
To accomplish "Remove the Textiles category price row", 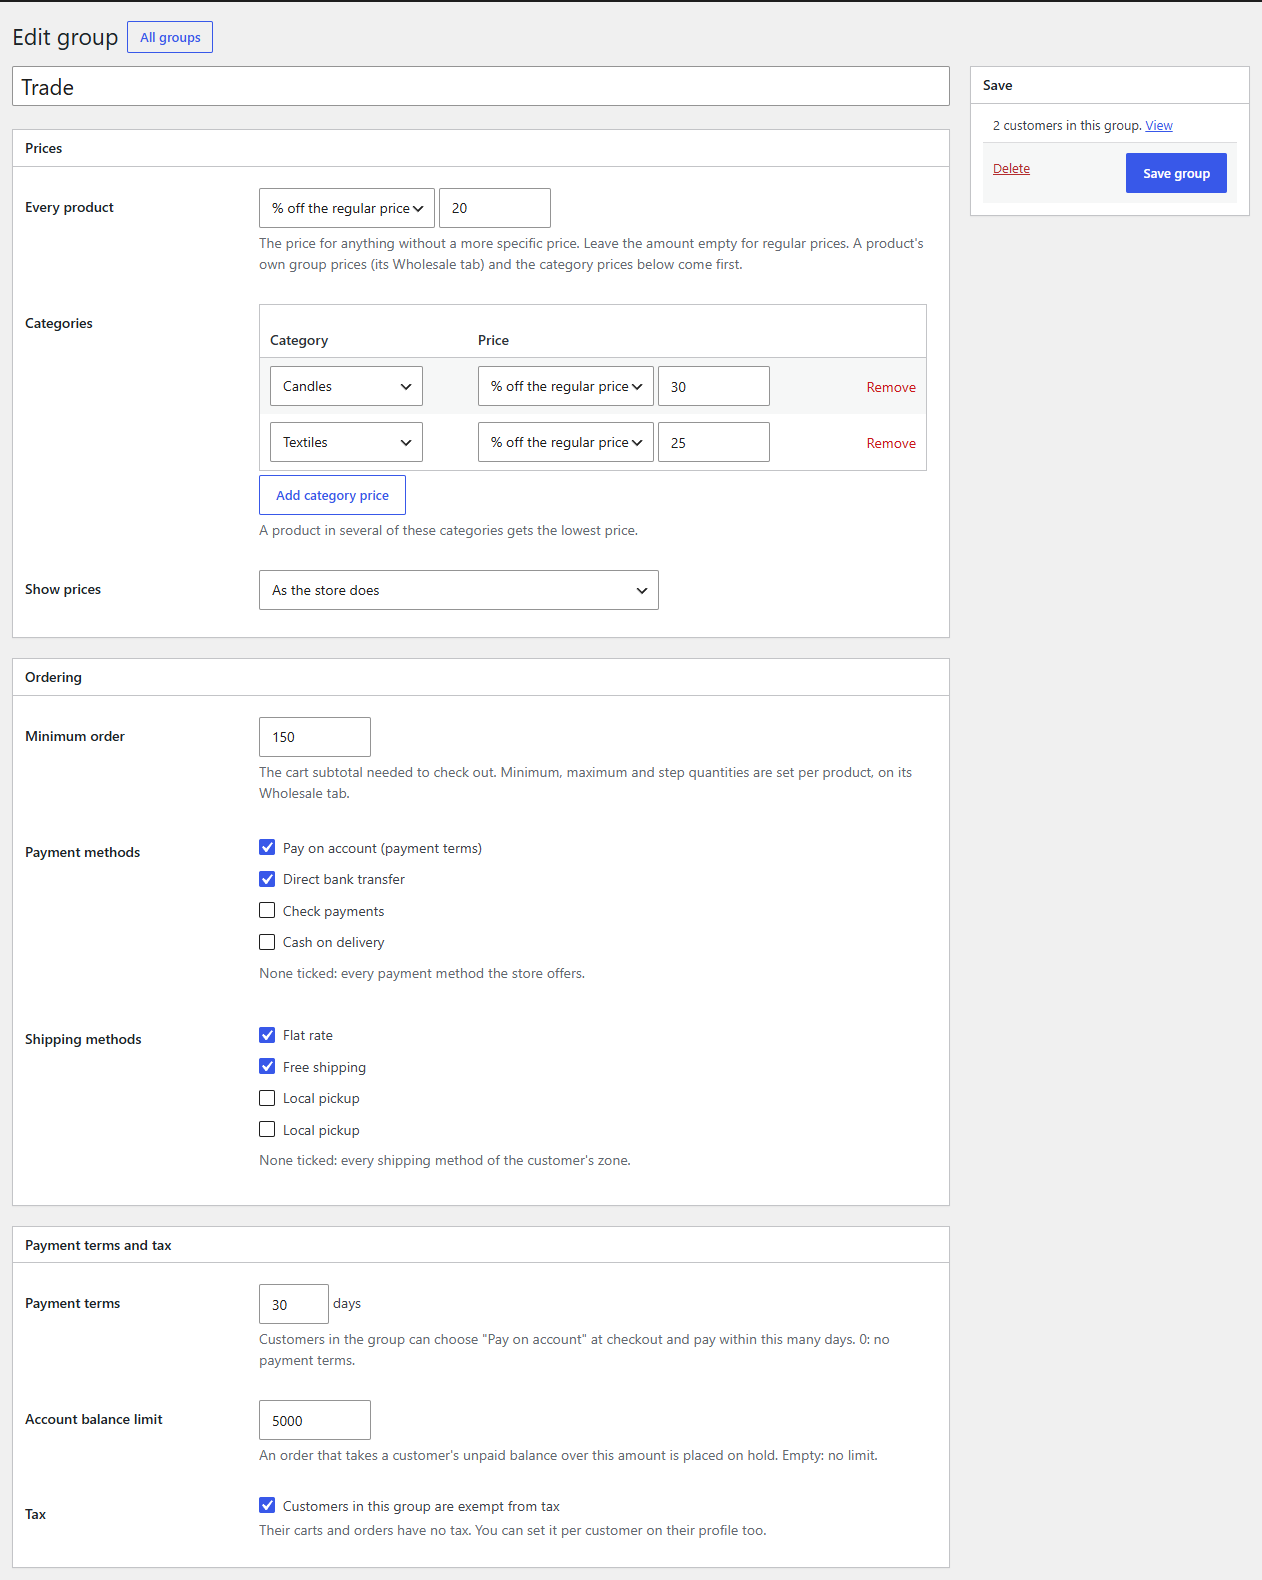I will coord(891,443).
